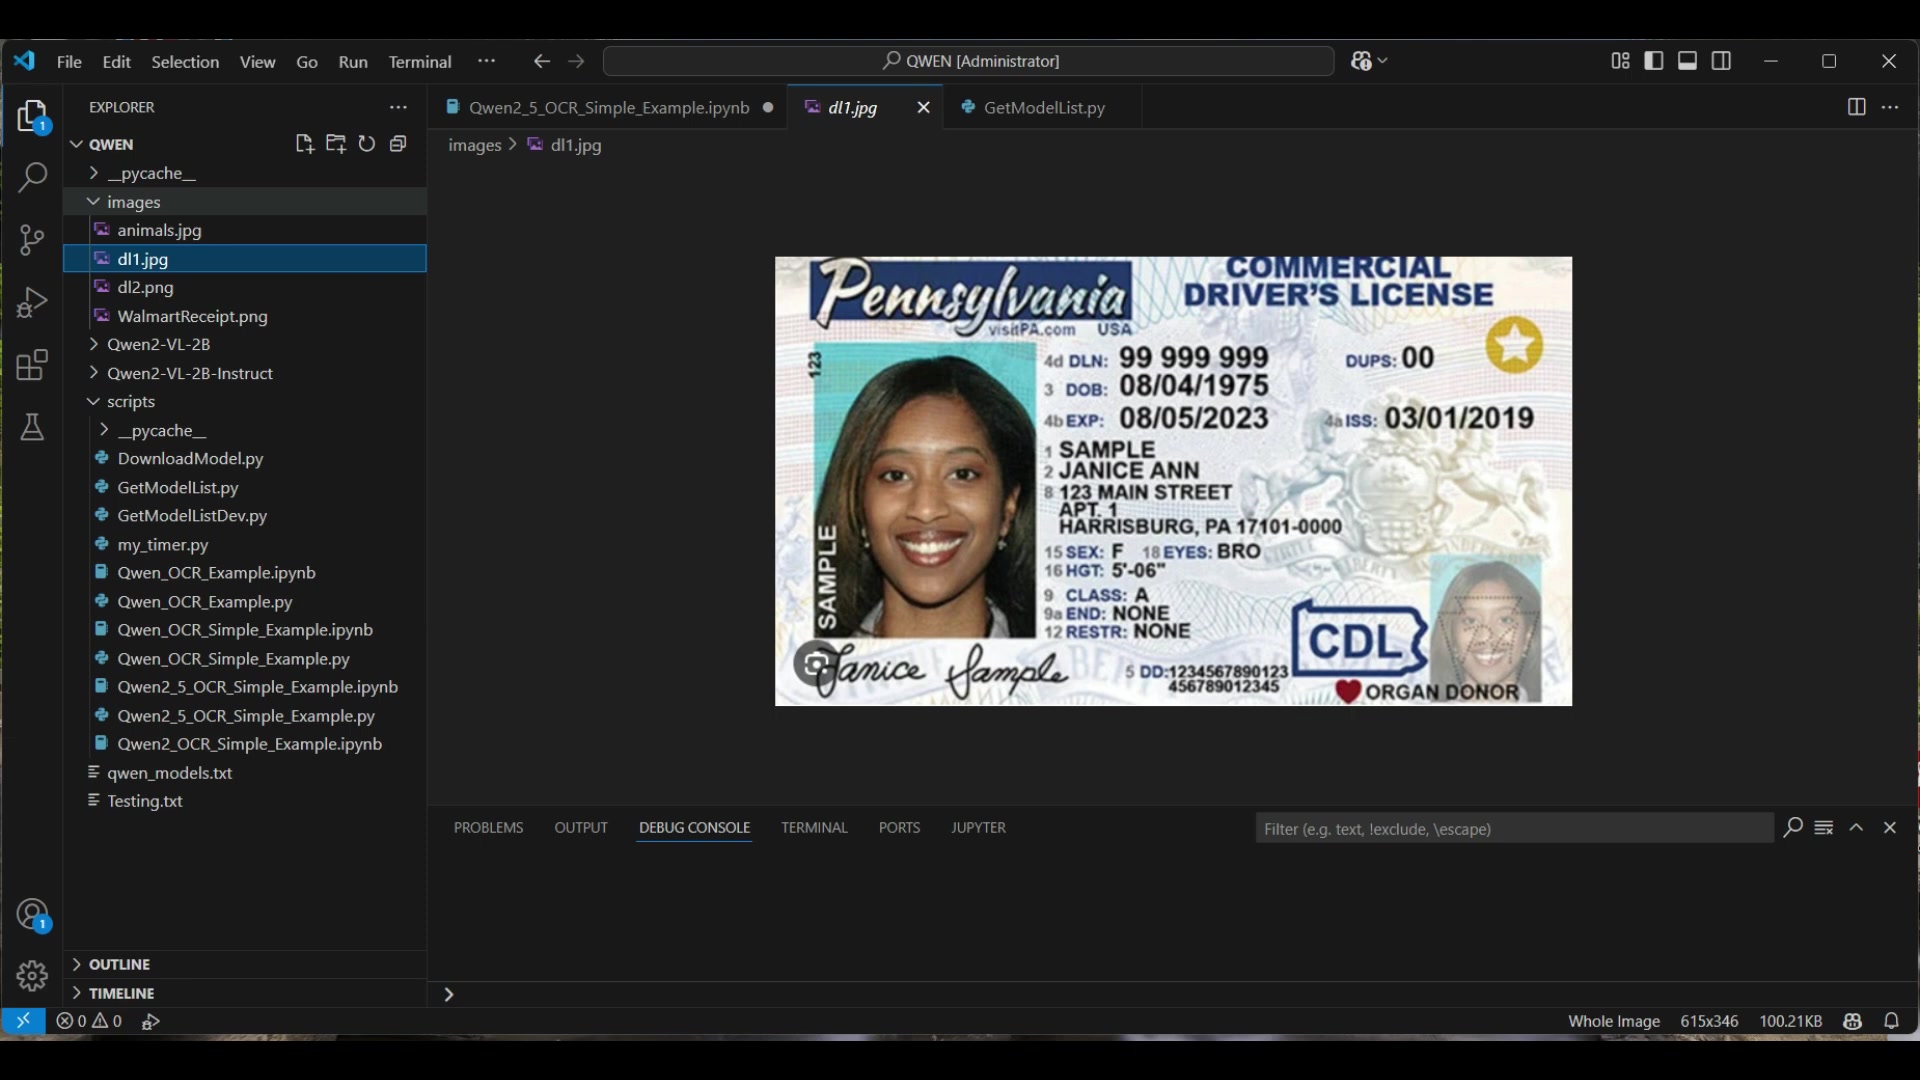The height and width of the screenshot is (1080, 1920).
Task: Open the Terminal menu
Action: tap(420, 62)
